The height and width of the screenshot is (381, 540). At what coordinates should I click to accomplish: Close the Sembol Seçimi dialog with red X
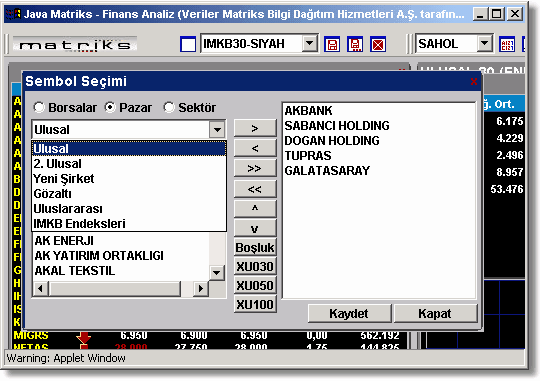pos(474,82)
